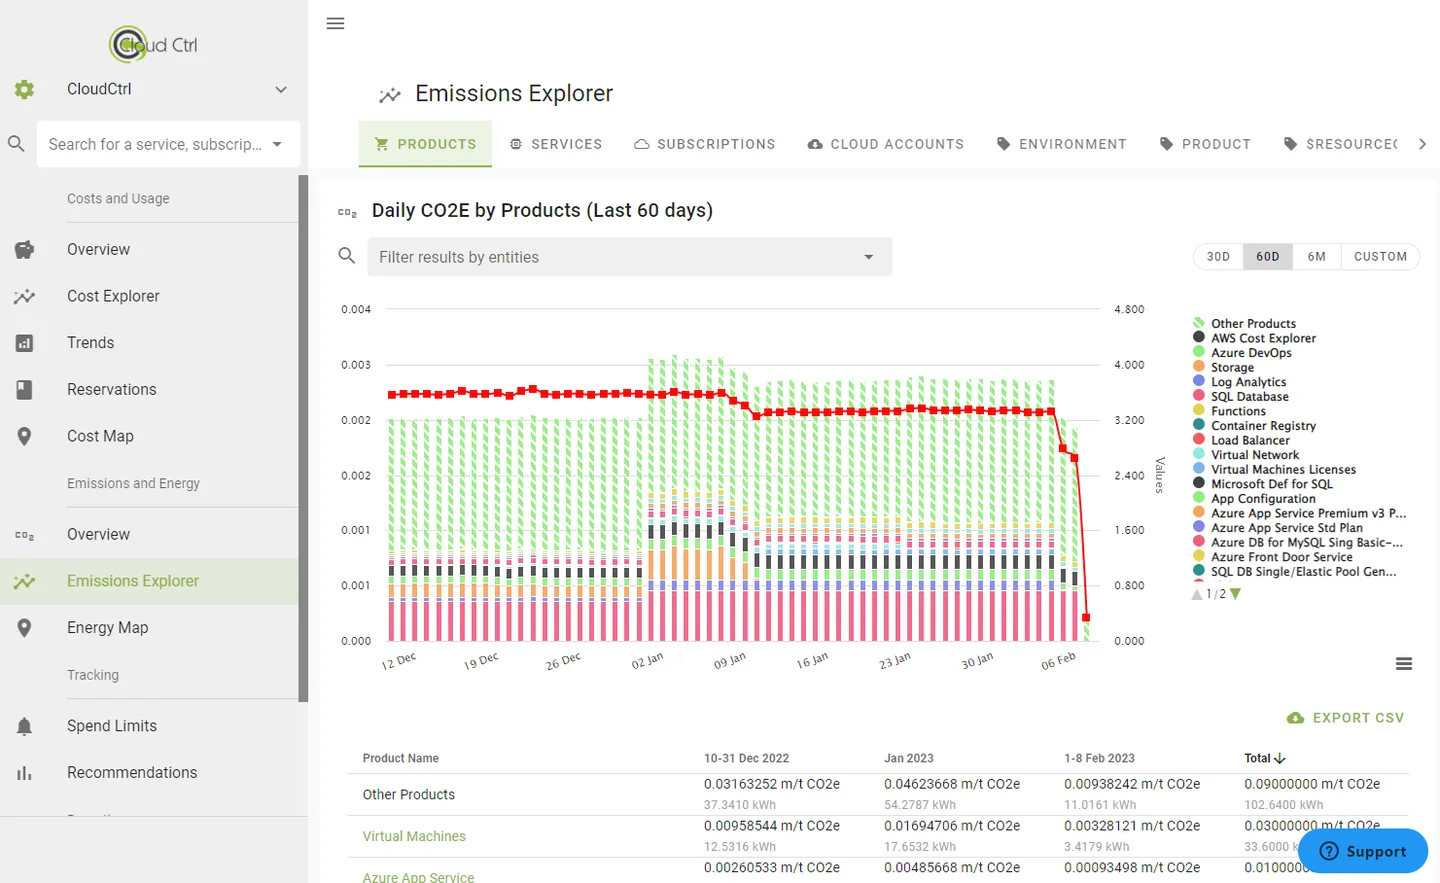Click the Cost Explorer chart icon
Viewport: 1440px width, 883px height.
(24, 296)
